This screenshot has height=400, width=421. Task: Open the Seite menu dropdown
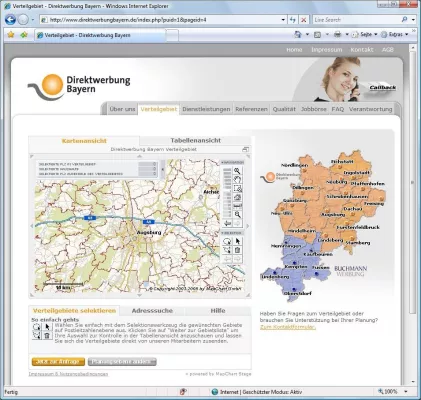point(365,34)
